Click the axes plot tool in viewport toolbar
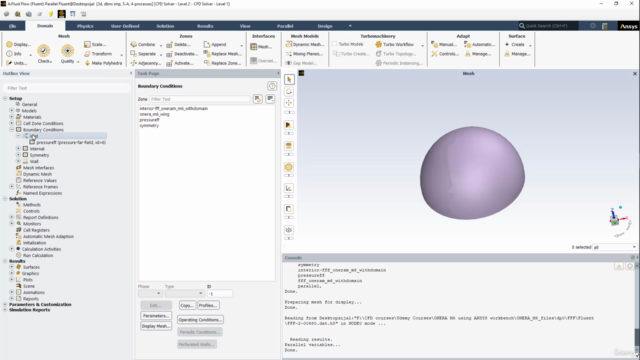This screenshot has width=640, height=360. click(289, 188)
